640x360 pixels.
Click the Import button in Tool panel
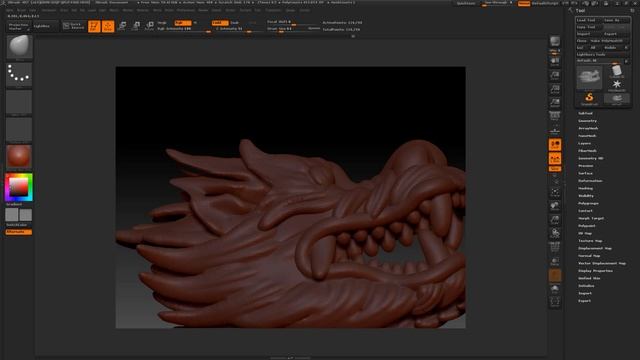pos(589,34)
